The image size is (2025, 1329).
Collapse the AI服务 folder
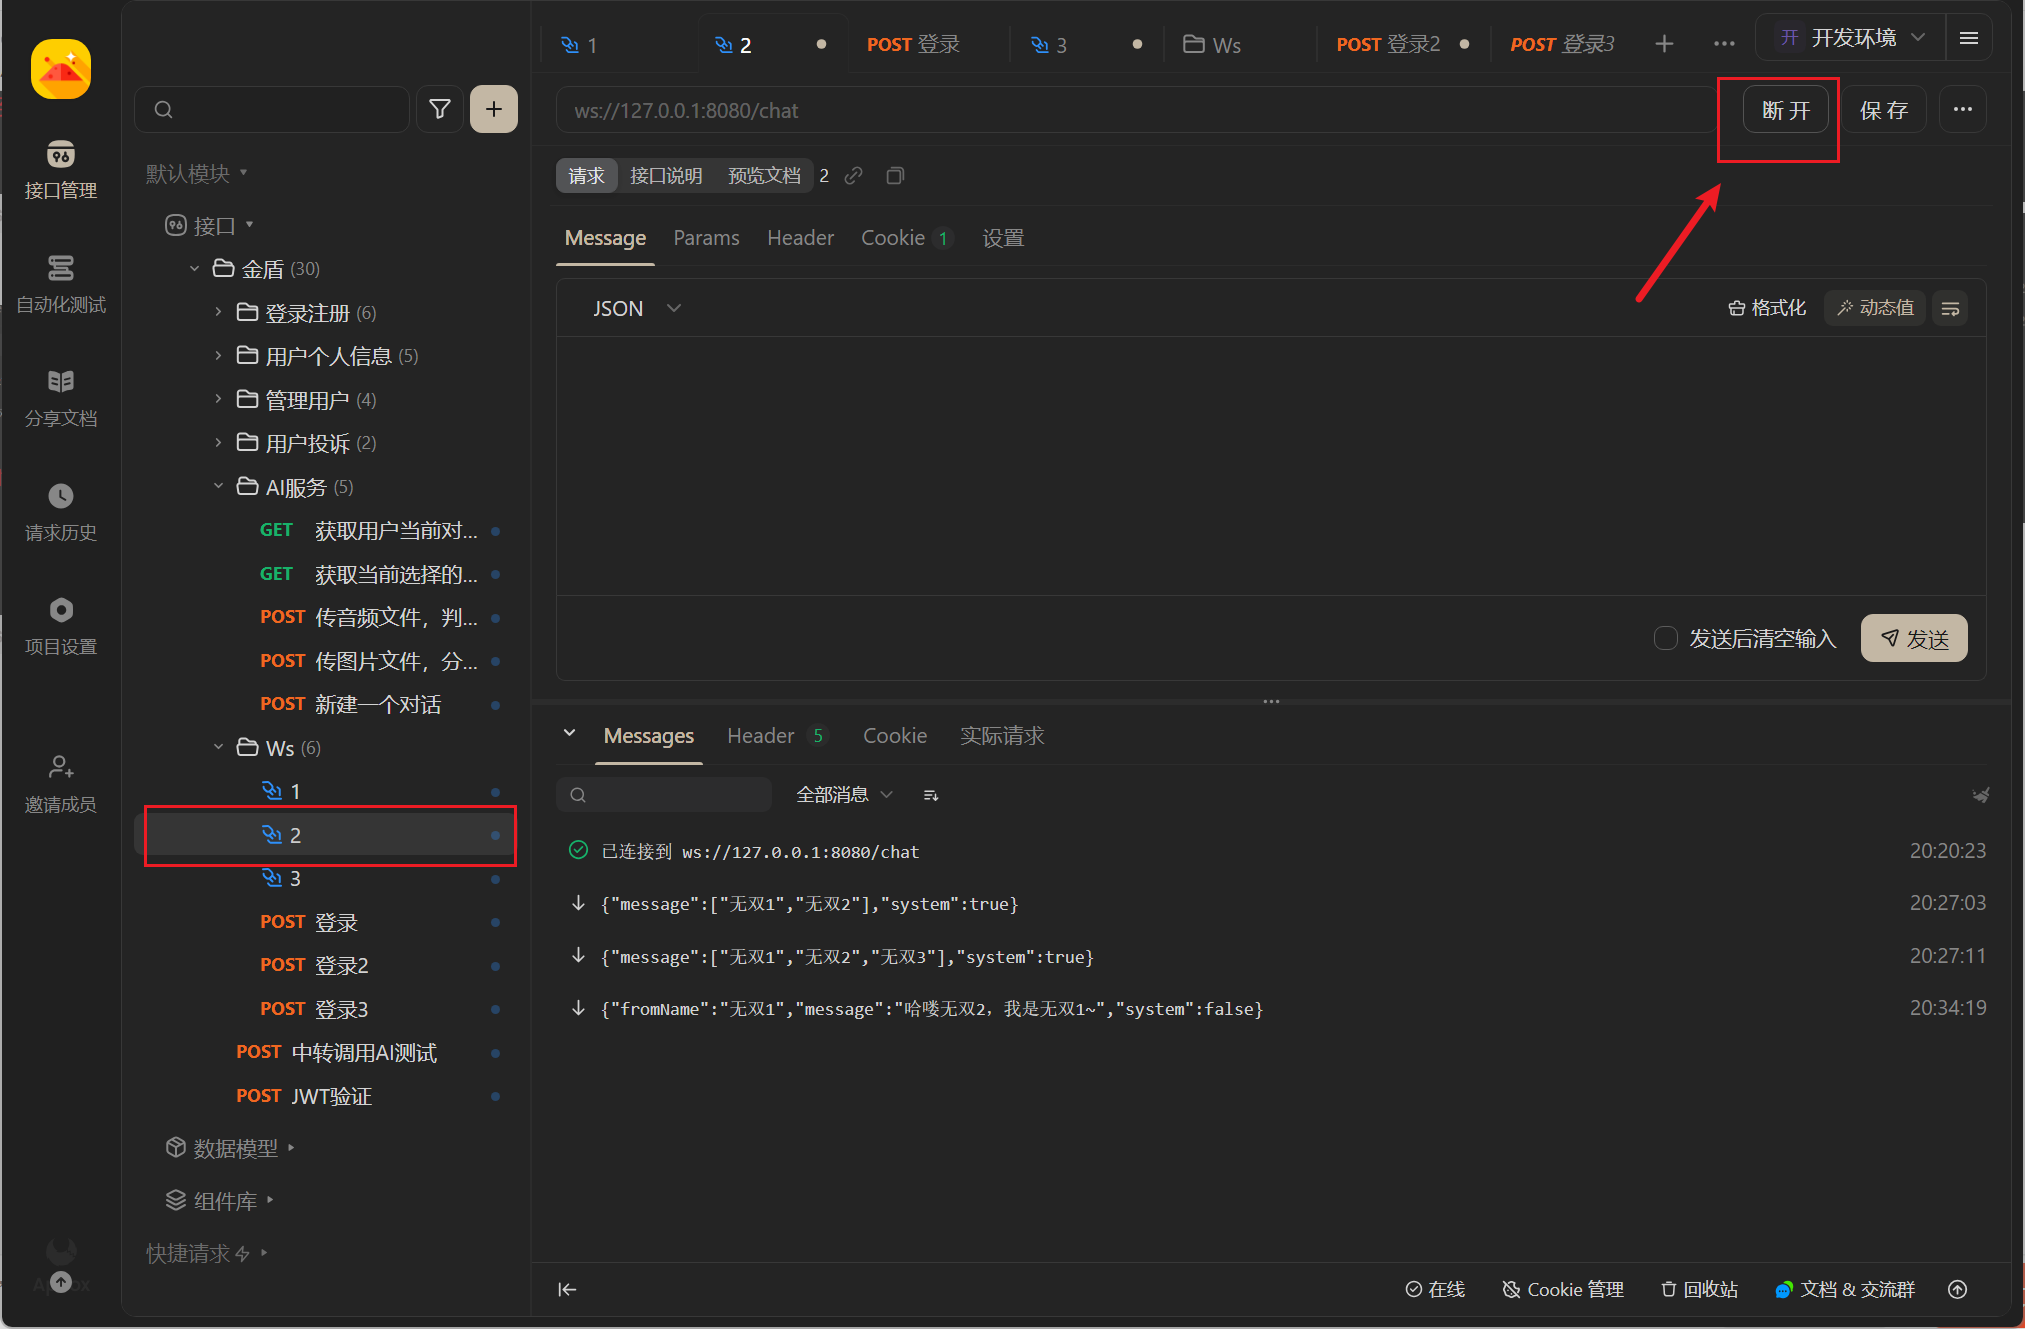(x=218, y=487)
